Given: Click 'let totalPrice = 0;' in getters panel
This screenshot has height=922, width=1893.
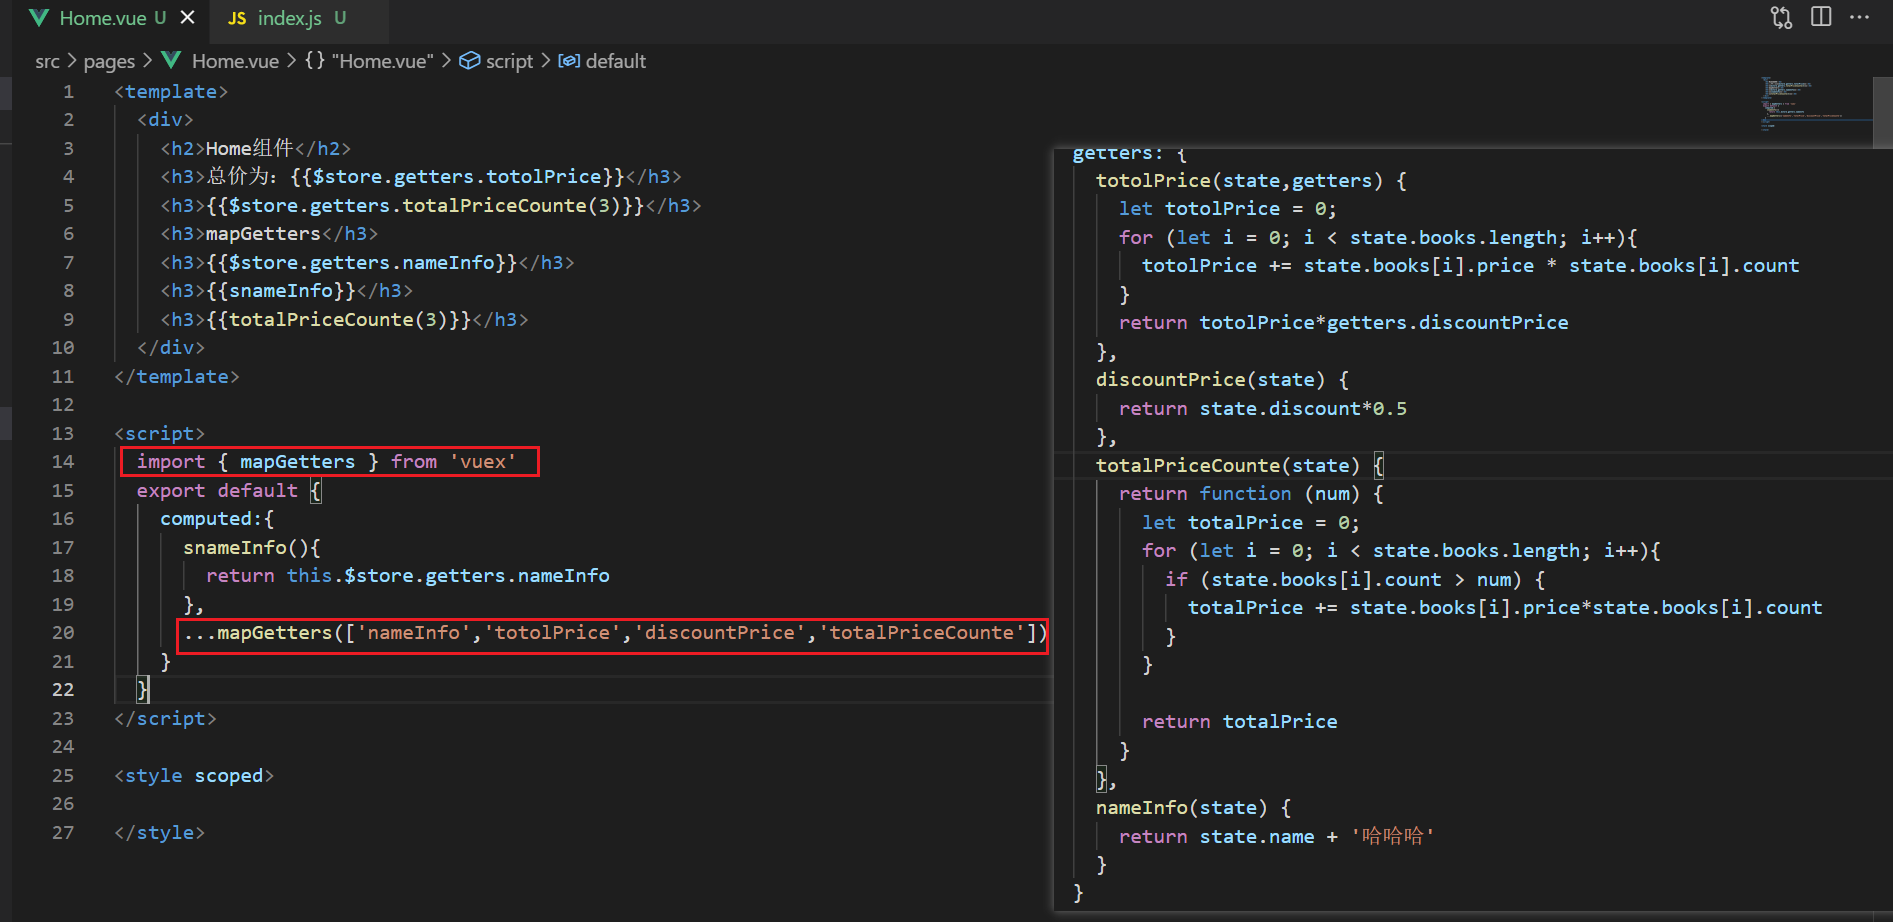Looking at the screenshot, I should [1251, 523].
